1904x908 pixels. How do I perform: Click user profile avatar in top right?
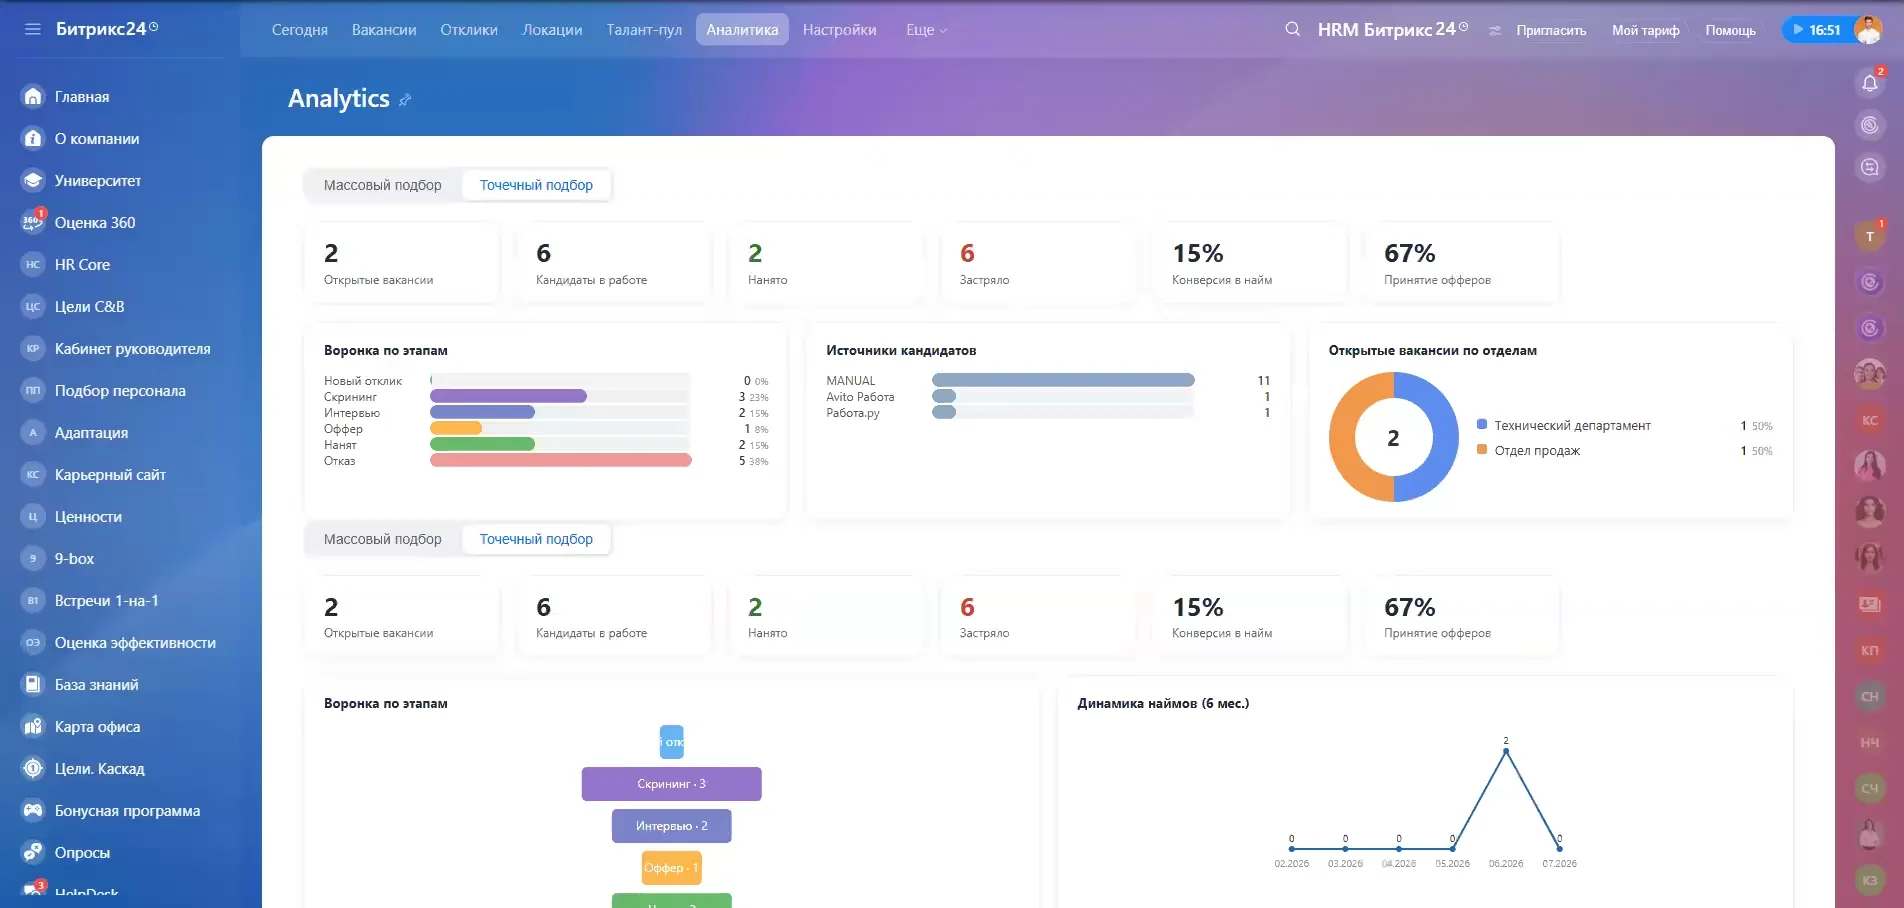[1868, 29]
